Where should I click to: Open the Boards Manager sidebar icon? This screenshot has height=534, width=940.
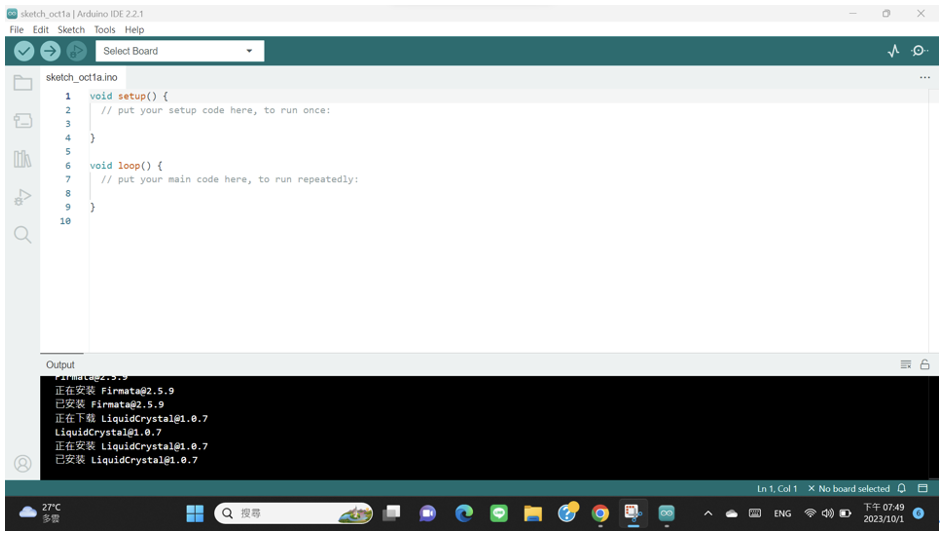coord(23,120)
